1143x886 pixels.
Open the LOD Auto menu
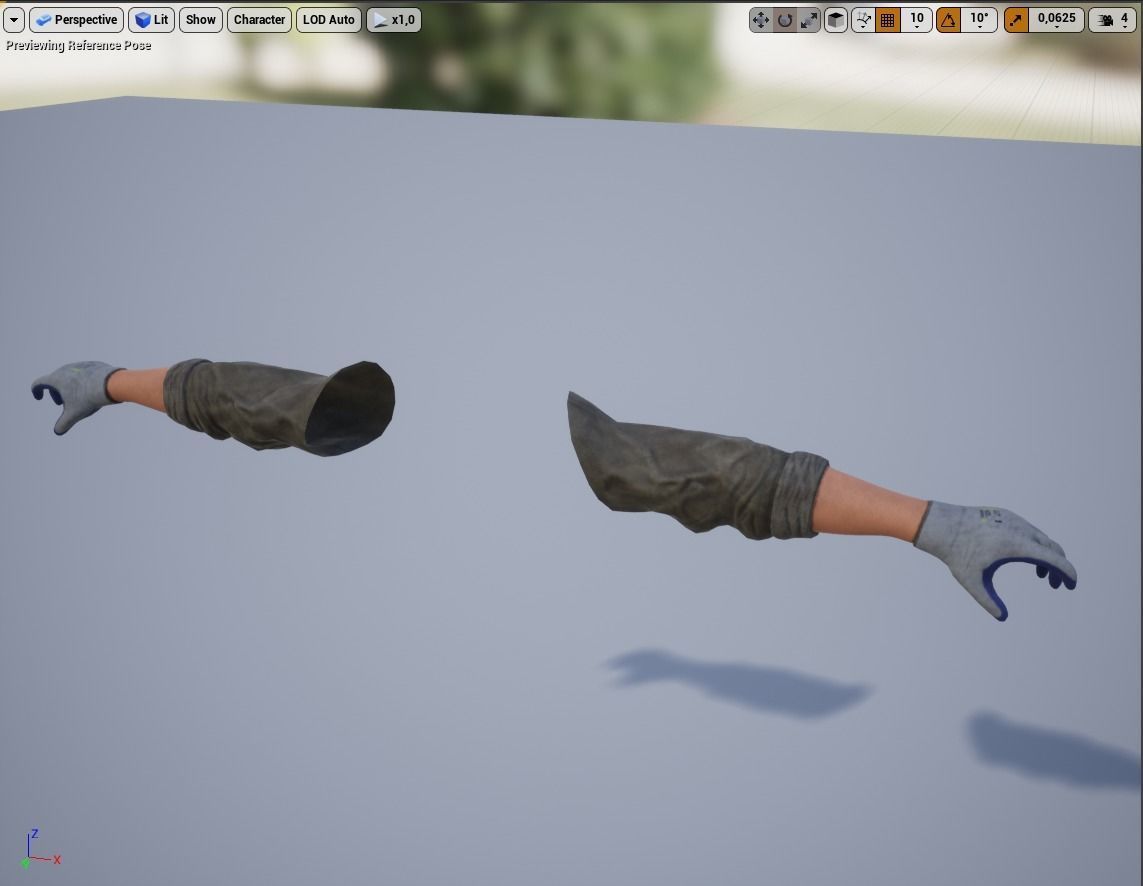click(x=329, y=20)
